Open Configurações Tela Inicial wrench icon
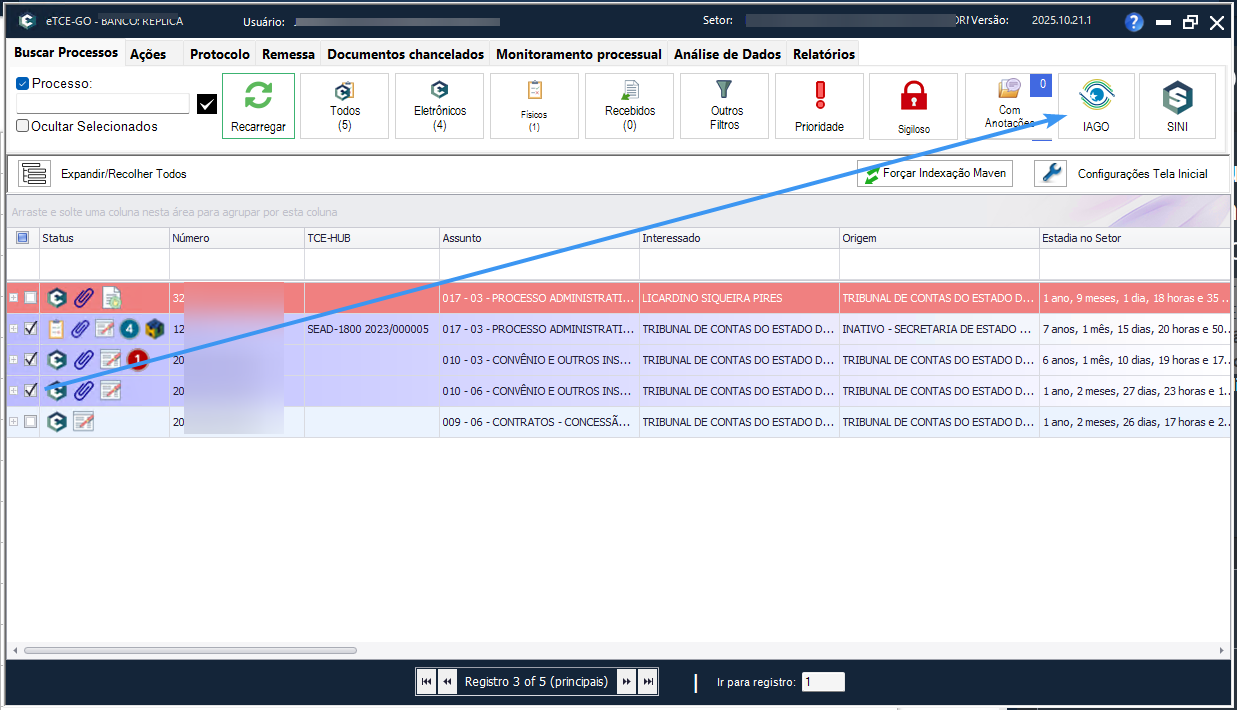 click(1050, 174)
